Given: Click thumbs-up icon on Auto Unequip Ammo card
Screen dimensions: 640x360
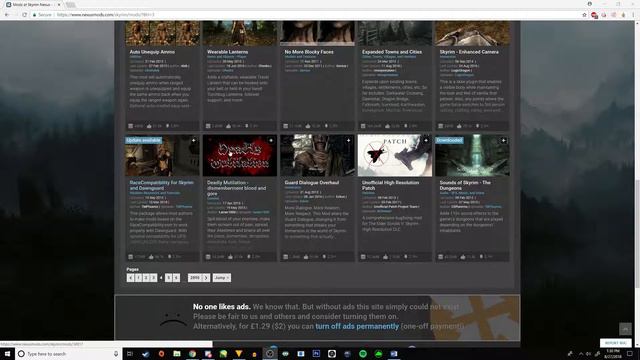Looking at the screenshot, I should pos(149,126).
